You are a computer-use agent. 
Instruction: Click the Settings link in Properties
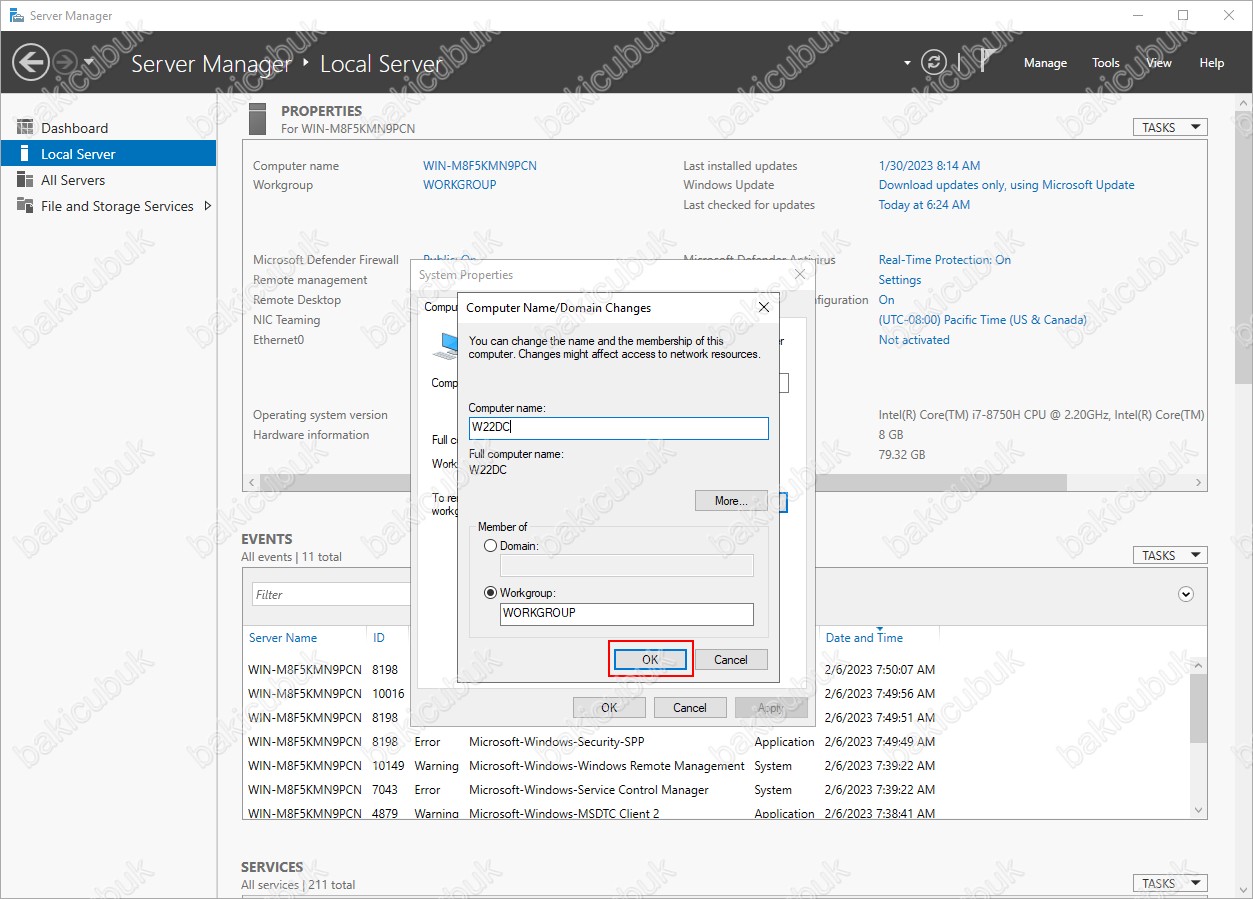tap(900, 280)
